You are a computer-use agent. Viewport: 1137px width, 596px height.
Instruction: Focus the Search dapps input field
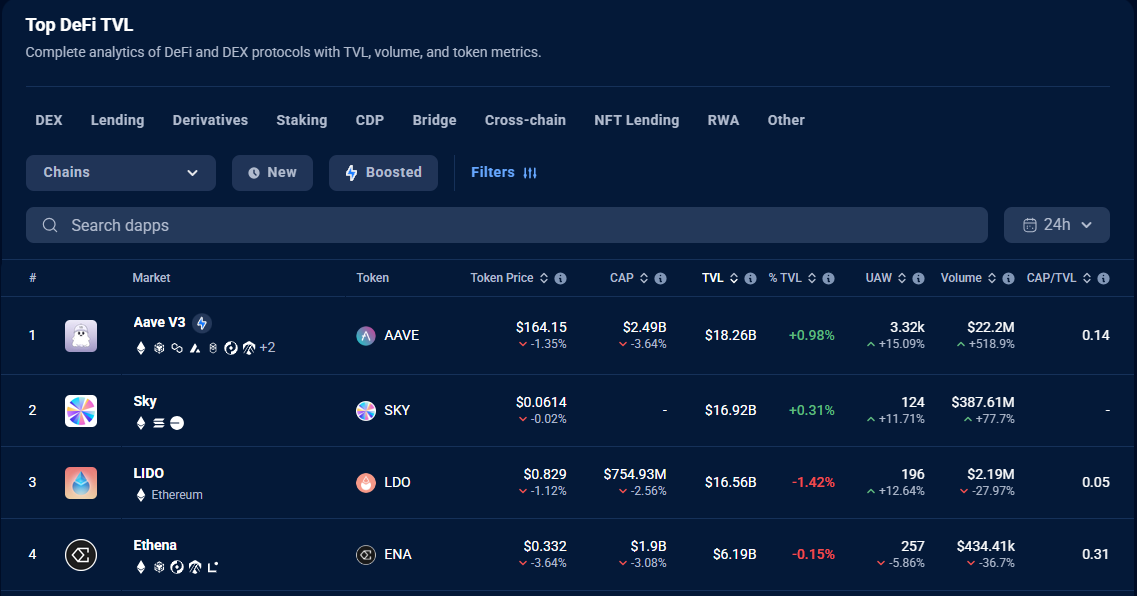[x=507, y=225]
